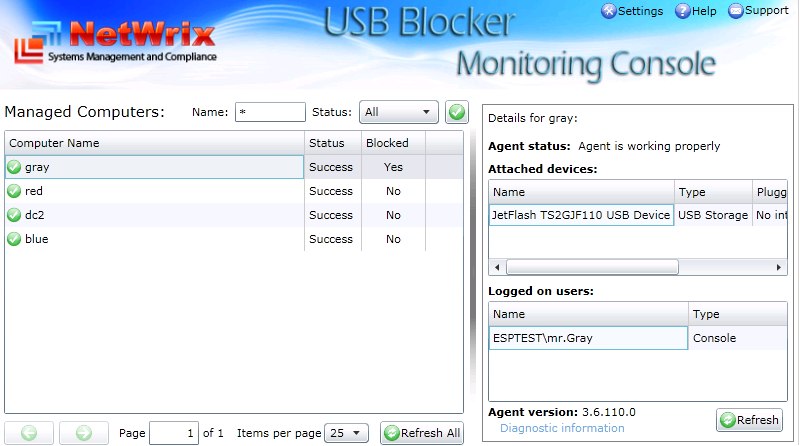Click Refresh button in details panel
The width and height of the screenshot is (800, 446).
pyautogui.click(x=749, y=420)
